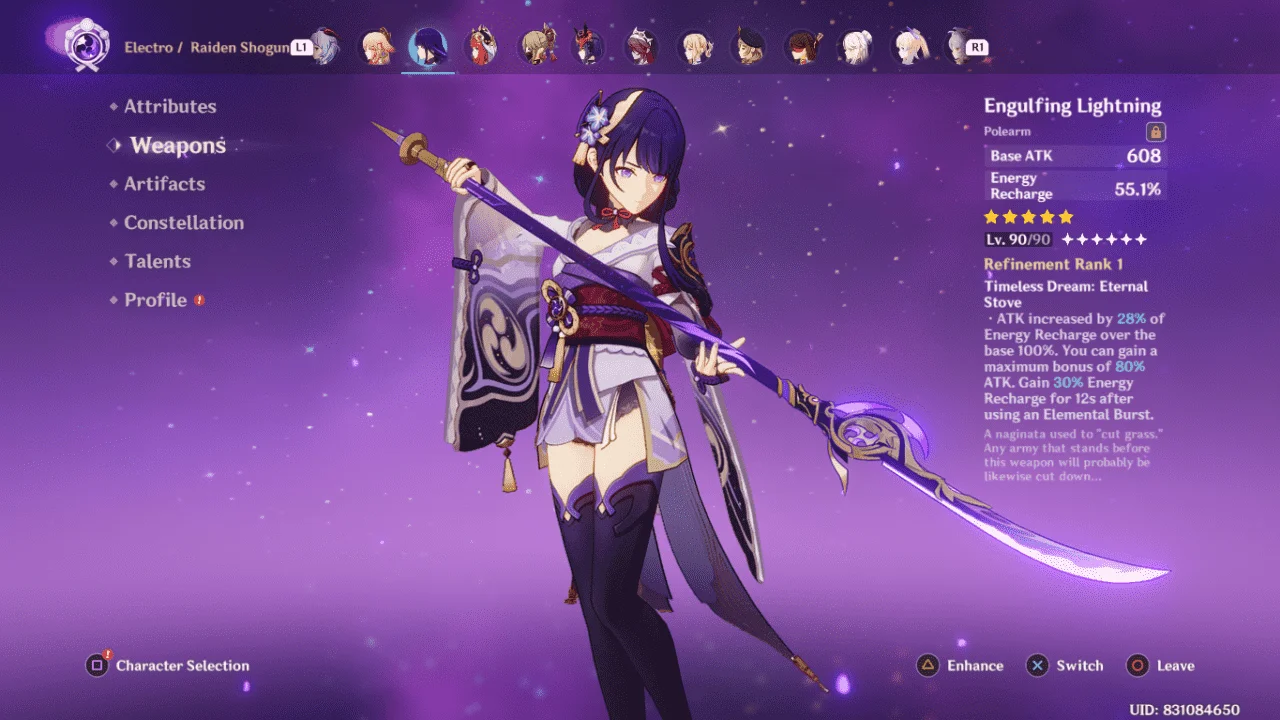Select the tenth portrait in the party row
Screen dimensions: 1280x720
[x=801, y=46]
